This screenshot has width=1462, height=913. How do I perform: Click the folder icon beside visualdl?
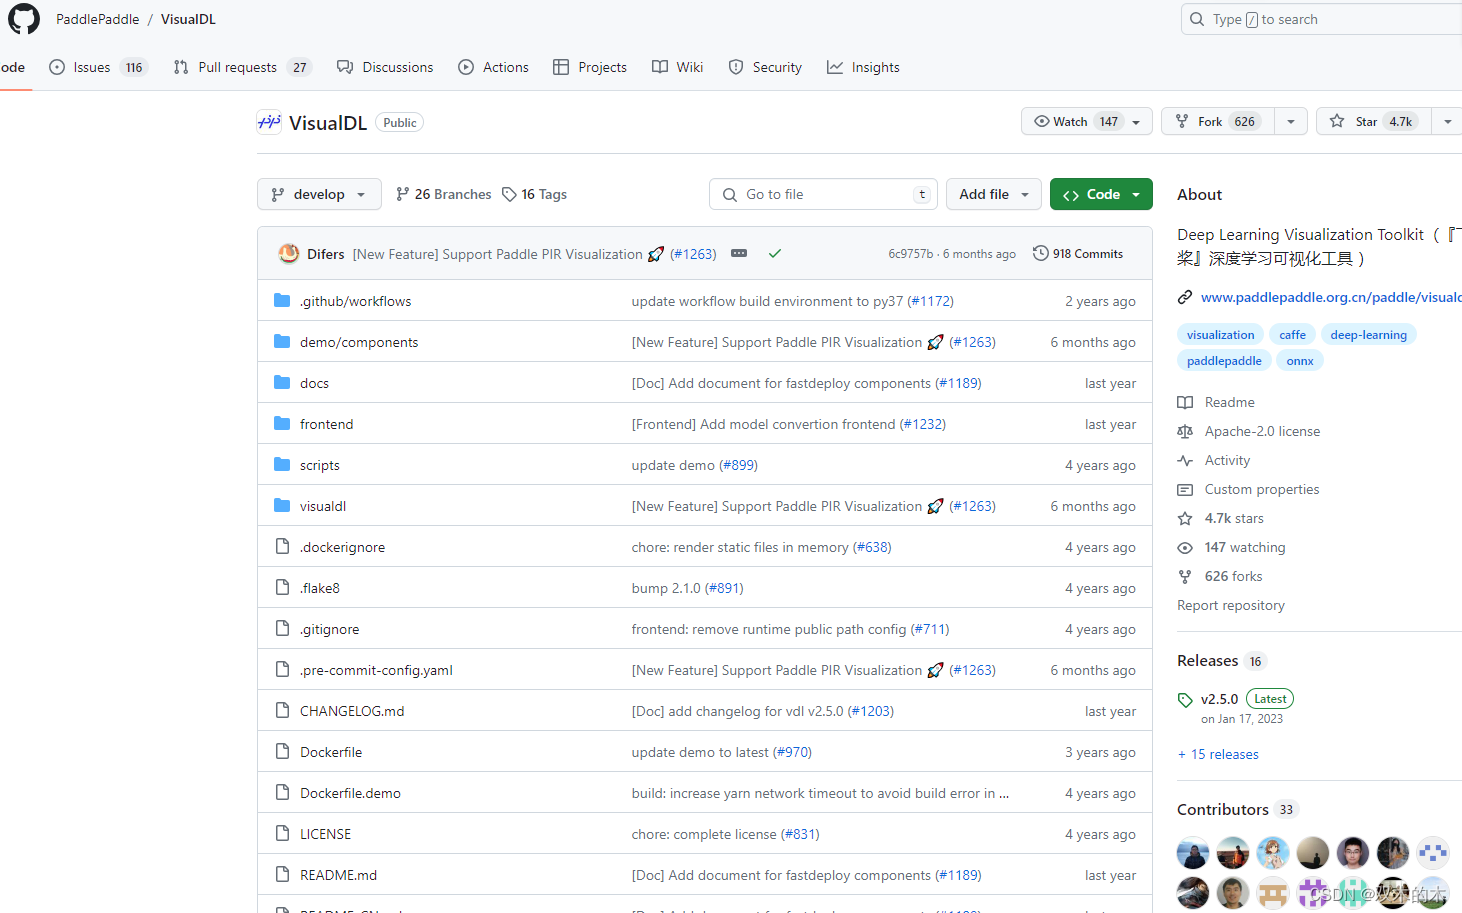(282, 505)
